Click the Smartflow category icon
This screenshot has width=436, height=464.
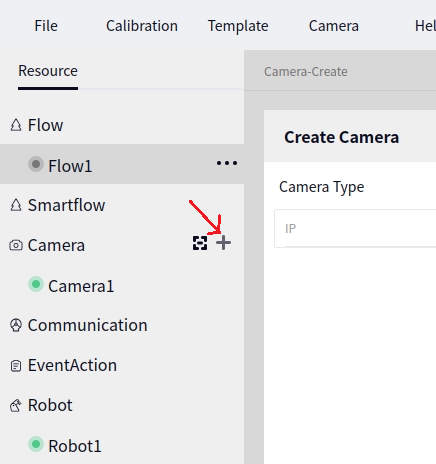click(16, 205)
